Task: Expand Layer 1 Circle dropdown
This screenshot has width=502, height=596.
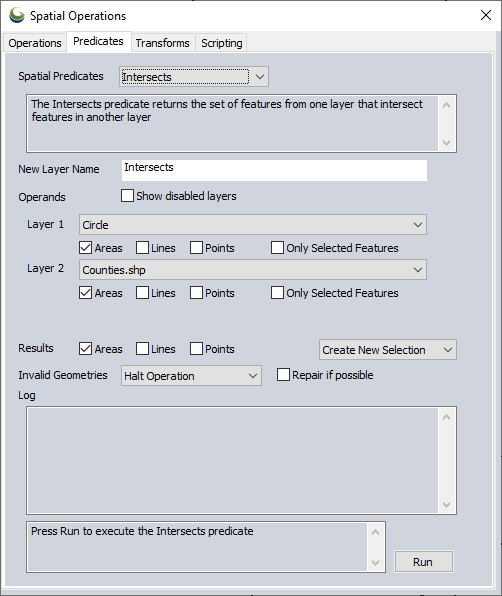Action: tap(253, 225)
